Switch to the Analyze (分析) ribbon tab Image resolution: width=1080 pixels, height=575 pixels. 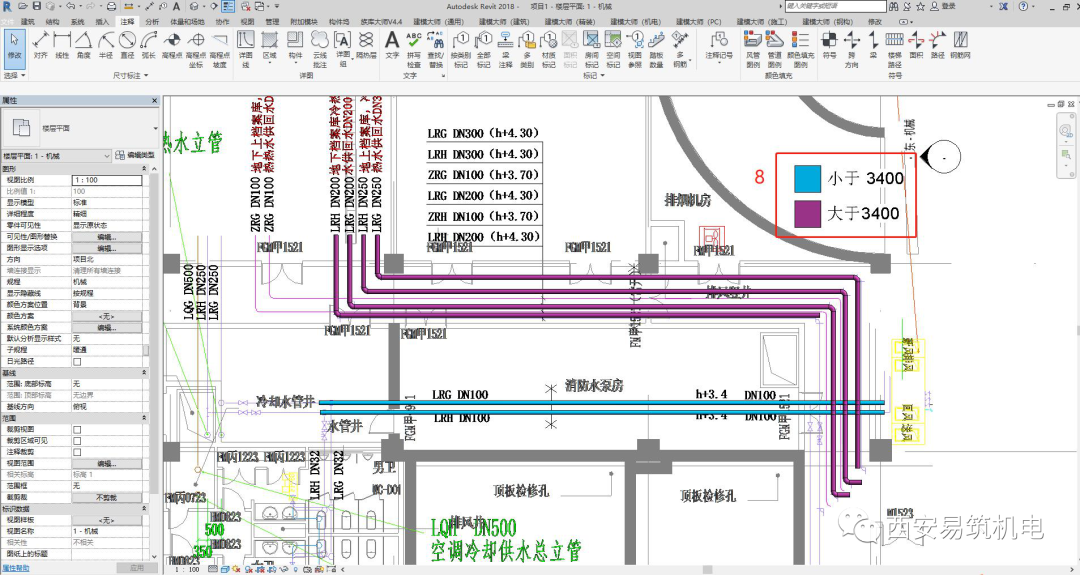[152, 22]
